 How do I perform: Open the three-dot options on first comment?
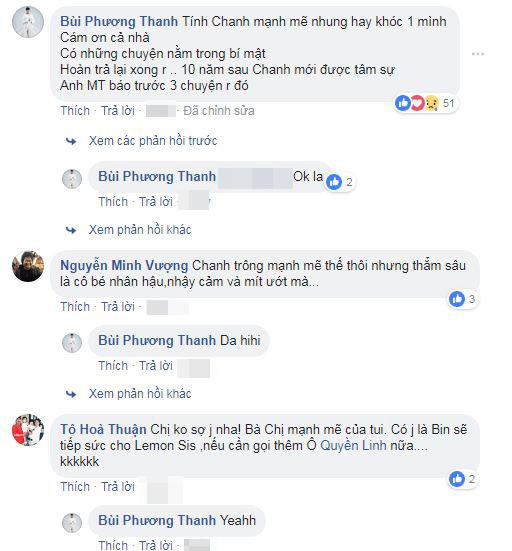click(x=478, y=54)
